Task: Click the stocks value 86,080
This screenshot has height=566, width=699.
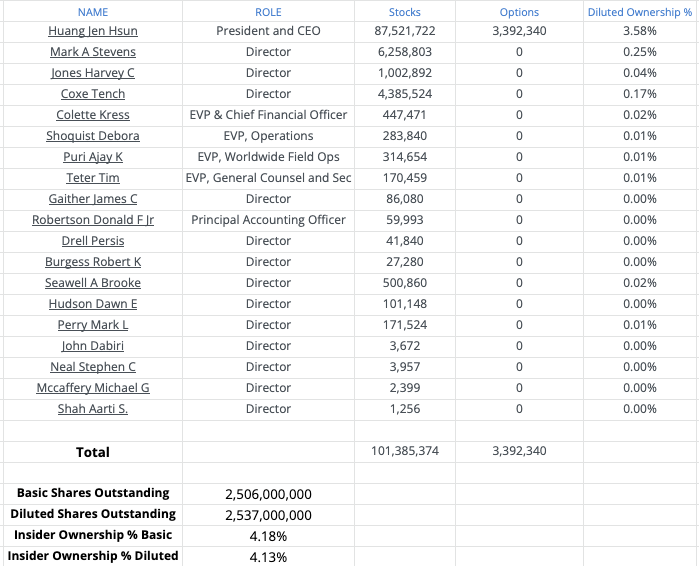Action: click(405, 199)
